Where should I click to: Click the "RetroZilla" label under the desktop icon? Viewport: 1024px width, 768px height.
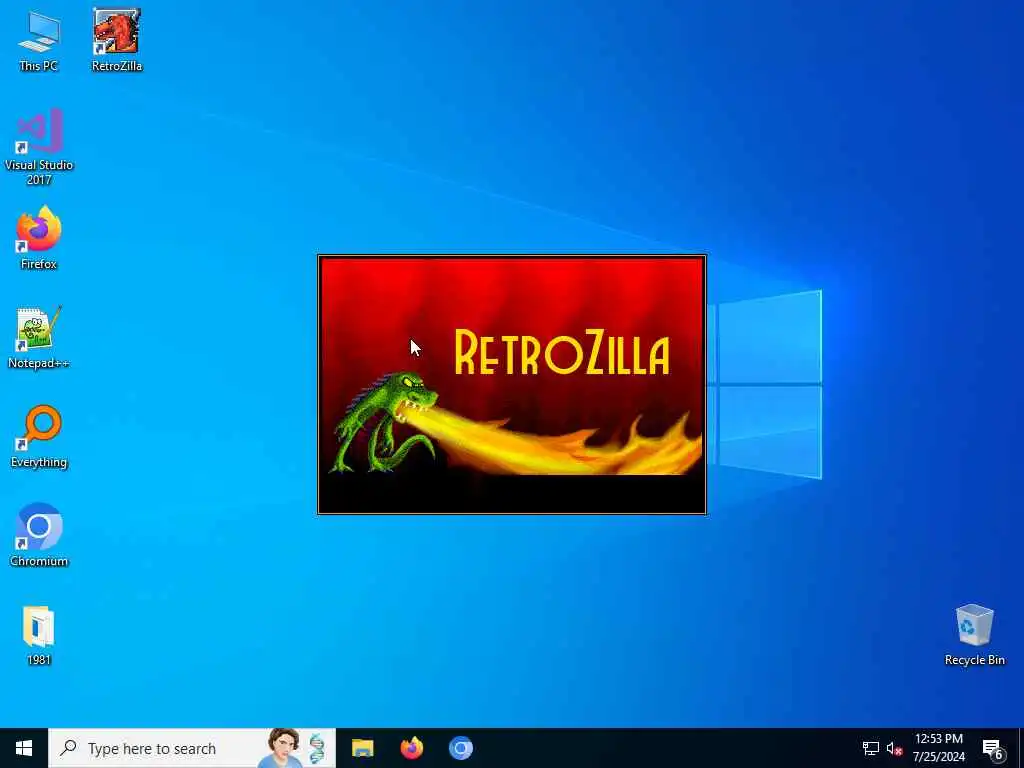click(117, 66)
